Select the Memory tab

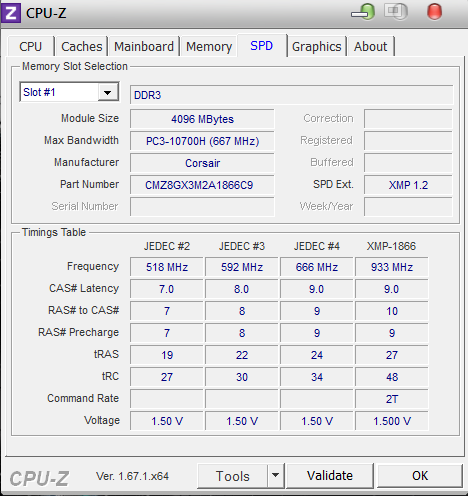click(209, 46)
